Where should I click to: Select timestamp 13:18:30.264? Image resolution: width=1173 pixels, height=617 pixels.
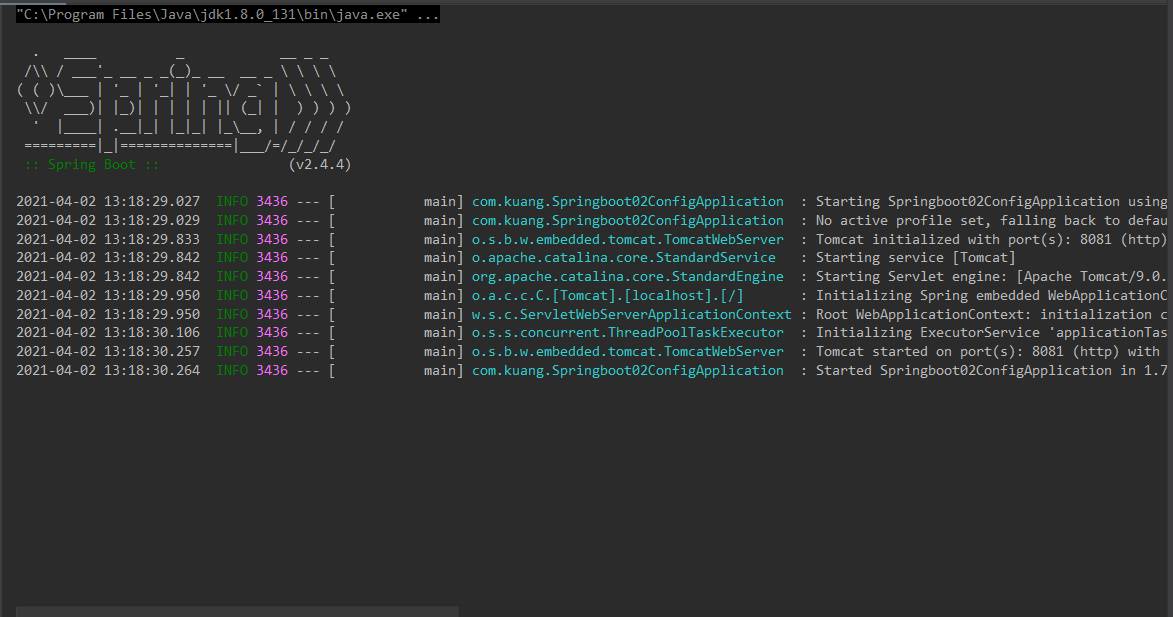152,371
